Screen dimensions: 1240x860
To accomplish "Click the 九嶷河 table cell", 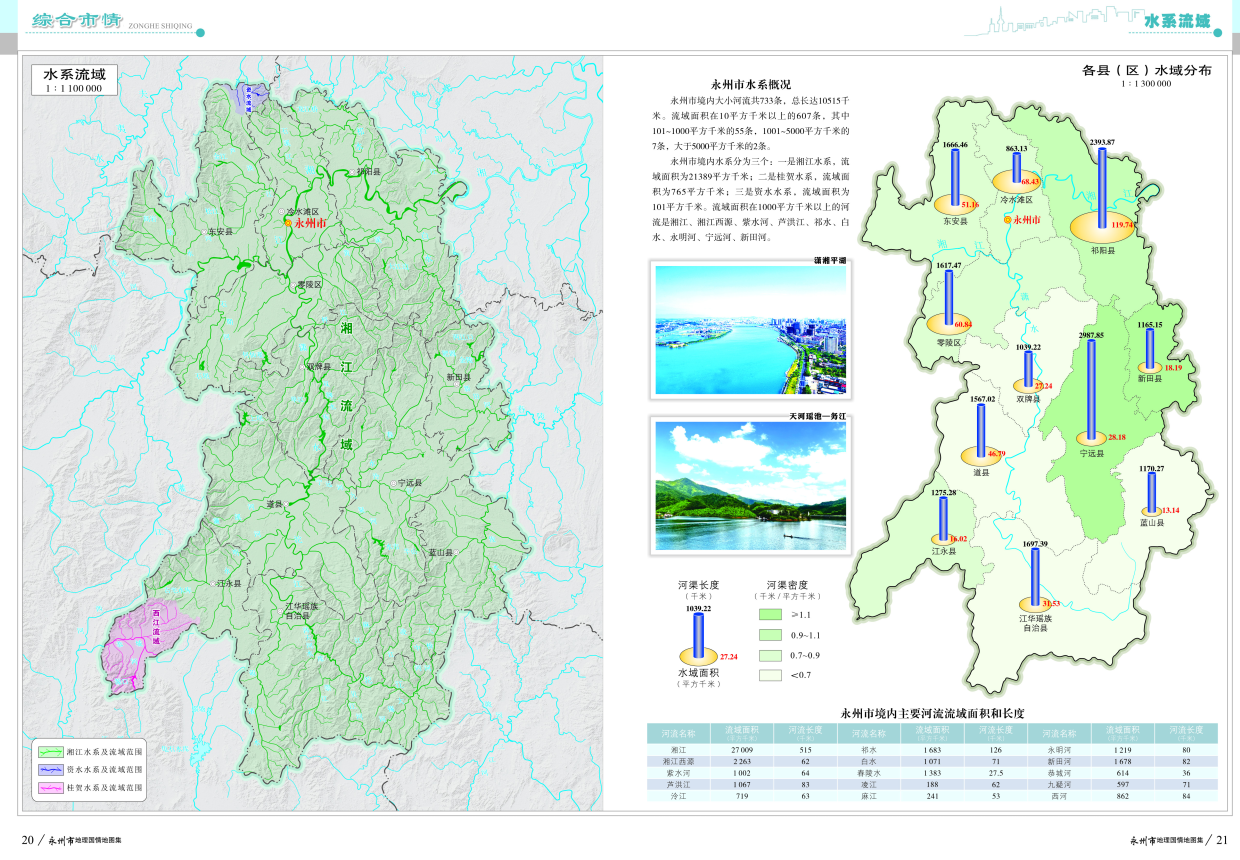I will point(1060,785).
